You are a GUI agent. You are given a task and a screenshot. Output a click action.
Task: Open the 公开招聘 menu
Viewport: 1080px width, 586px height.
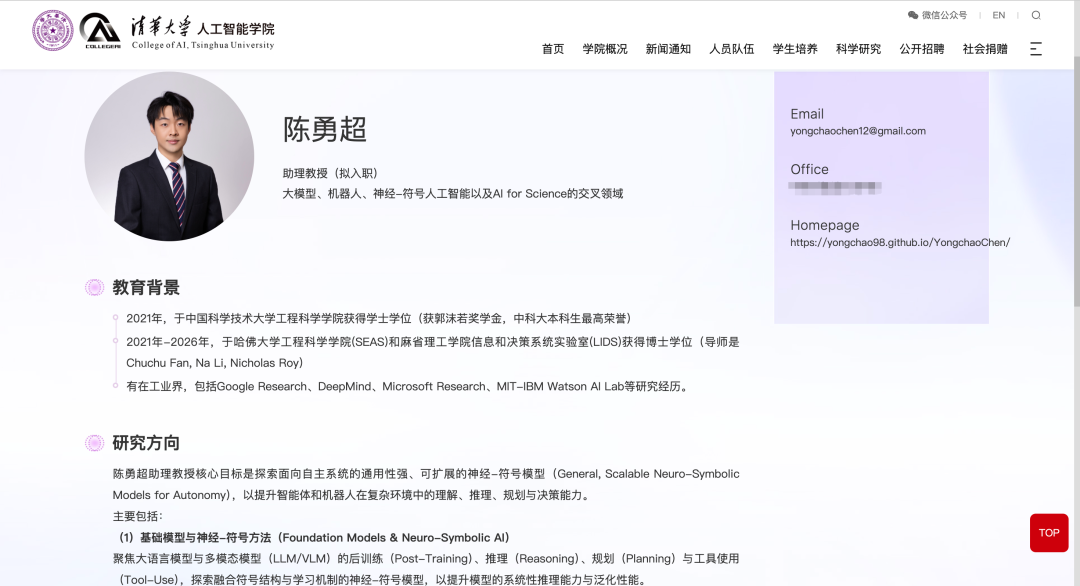(922, 49)
